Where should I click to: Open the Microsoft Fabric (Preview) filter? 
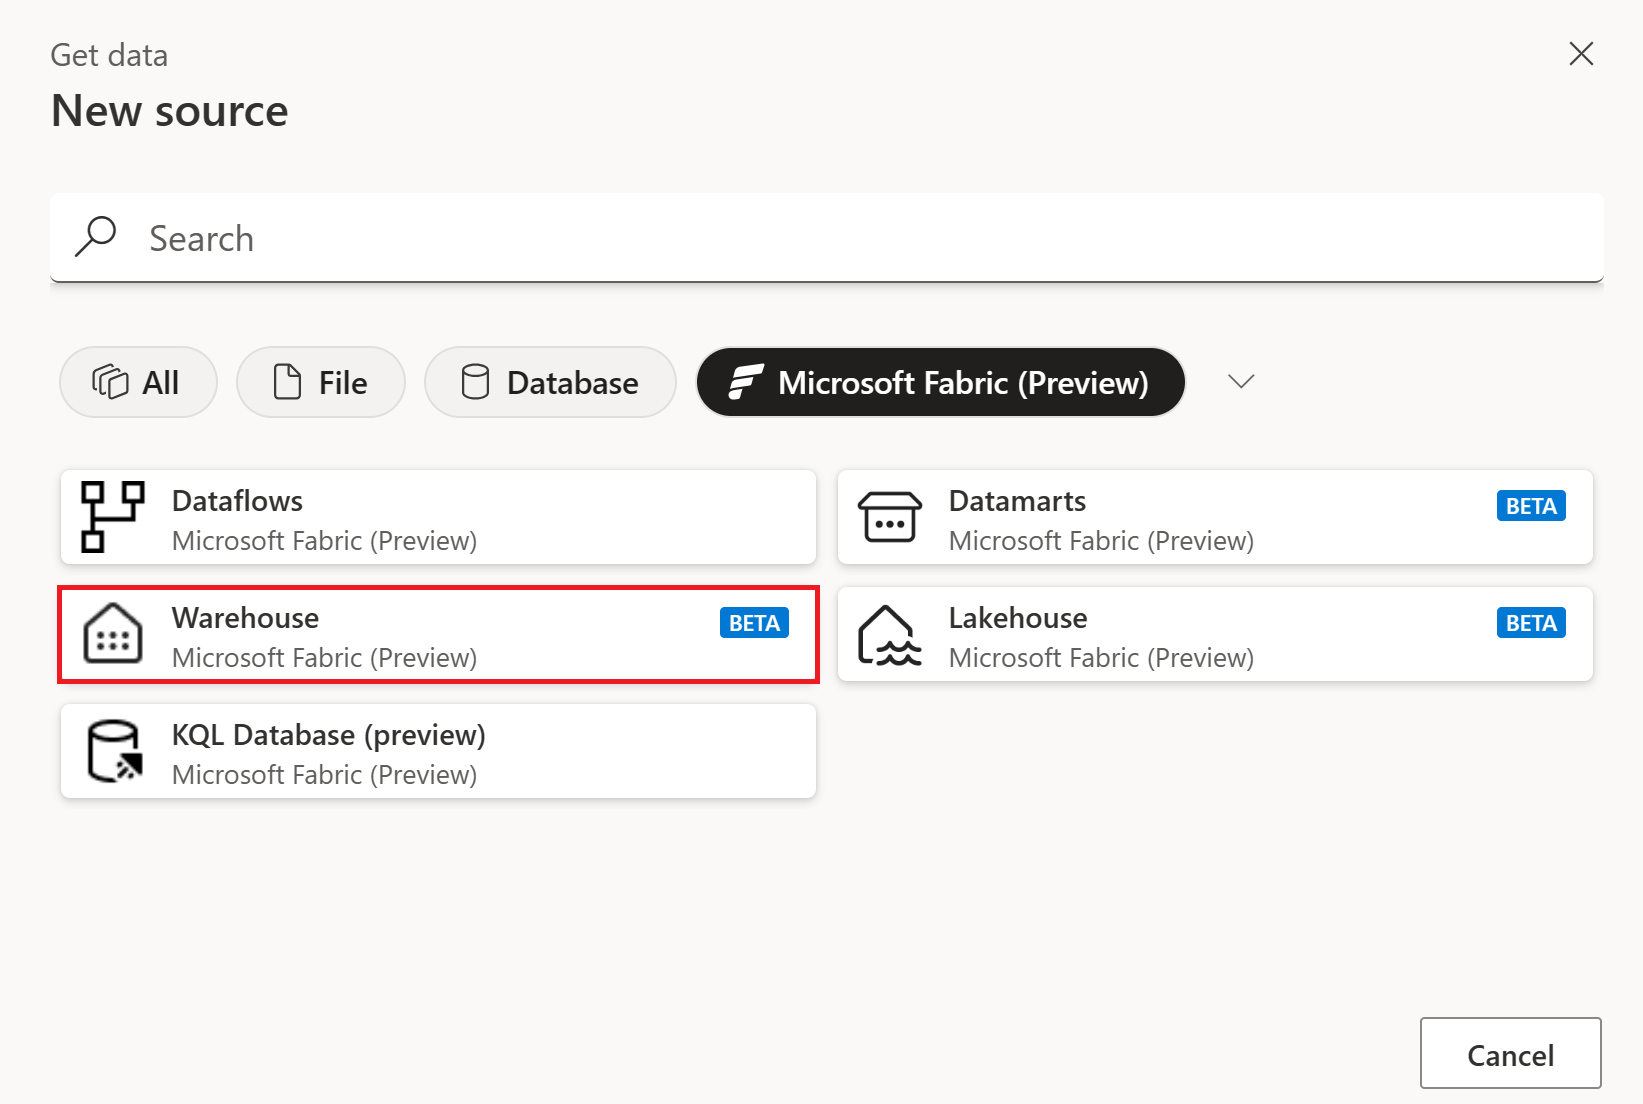tap(940, 382)
